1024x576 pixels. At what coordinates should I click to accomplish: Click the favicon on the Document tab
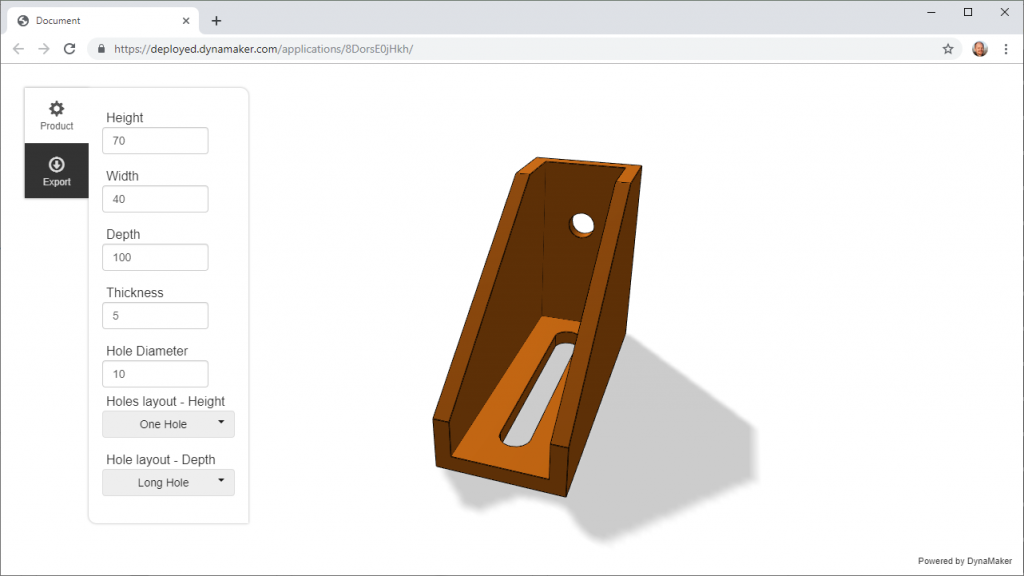(x=22, y=19)
